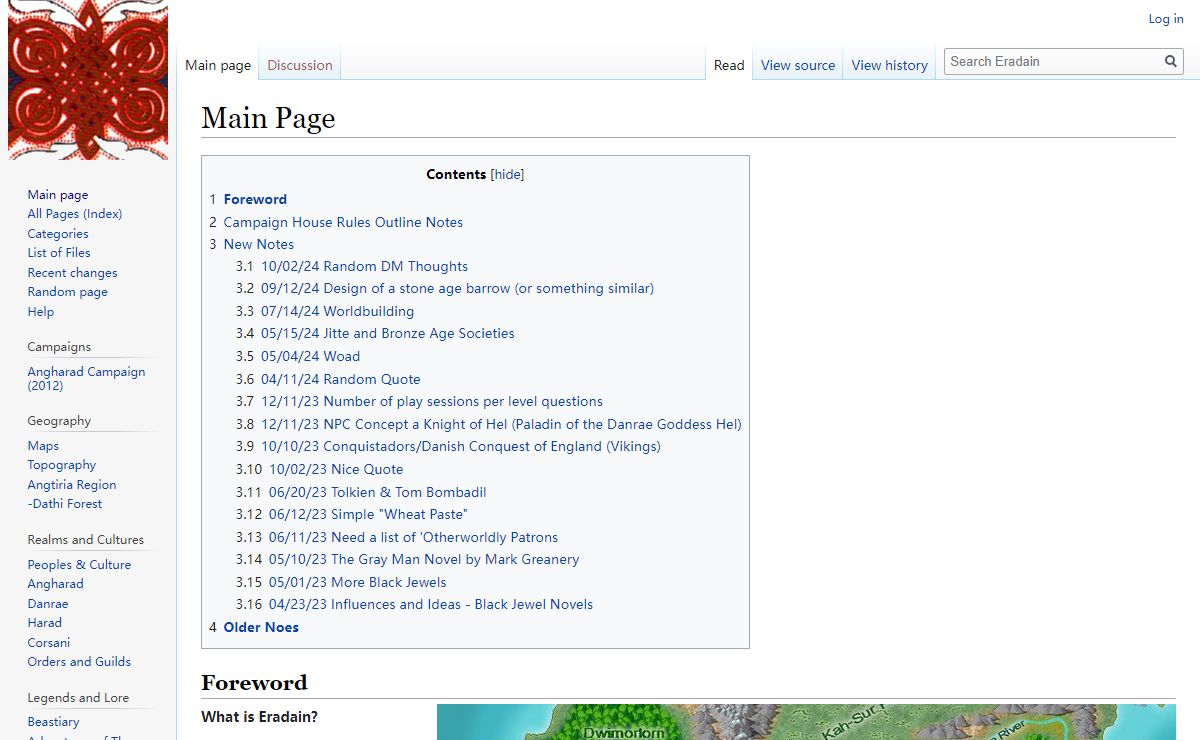
Task: Click the search magnifier icon
Action: pyautogui.click(x=1171, y=61)
